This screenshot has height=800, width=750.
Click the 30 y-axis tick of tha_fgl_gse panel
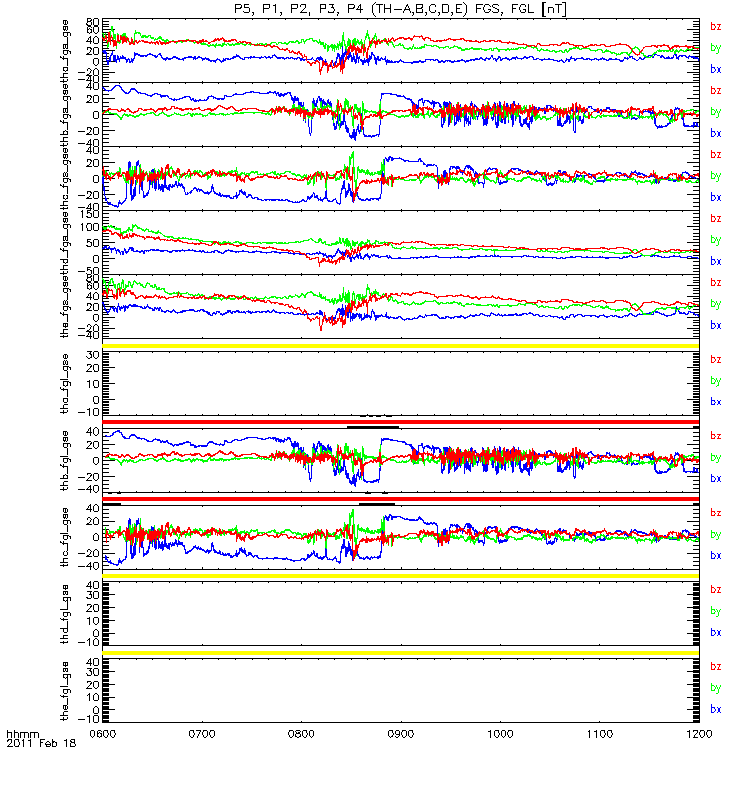pos(93,355)
